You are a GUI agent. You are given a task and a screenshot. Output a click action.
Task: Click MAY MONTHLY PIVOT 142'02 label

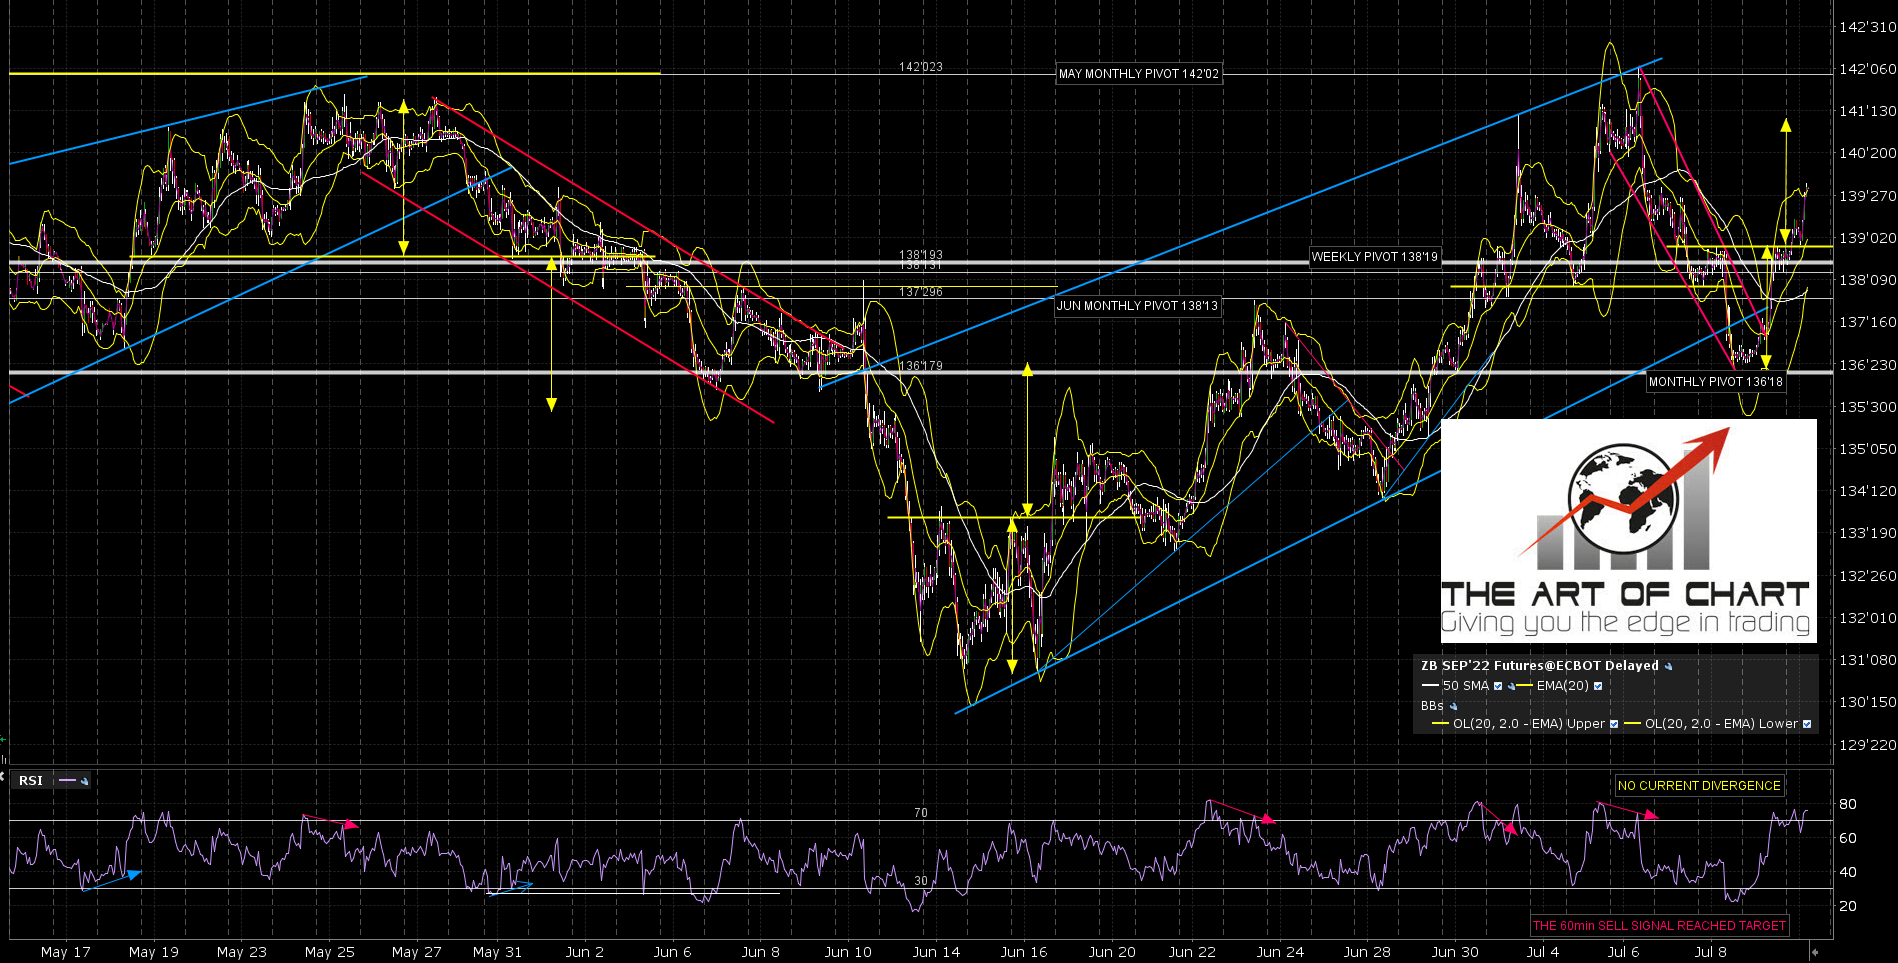(1138, 74)
